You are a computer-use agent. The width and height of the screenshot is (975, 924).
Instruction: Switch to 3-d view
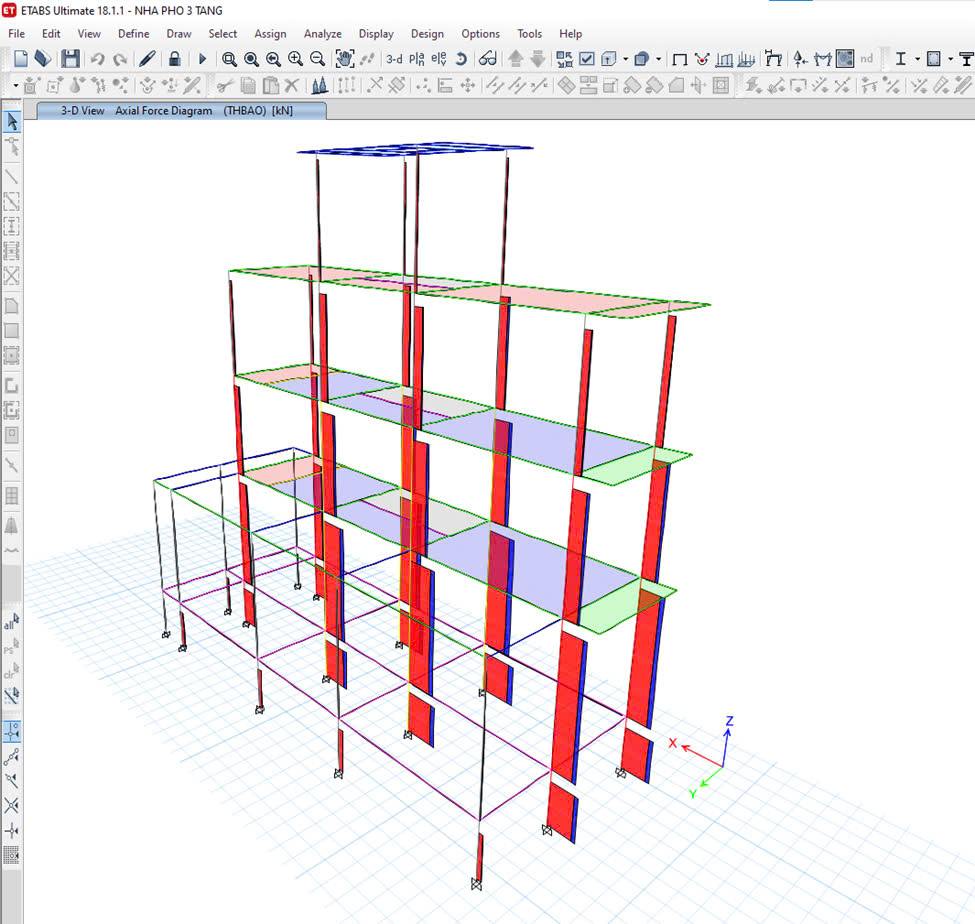(394, 59)
